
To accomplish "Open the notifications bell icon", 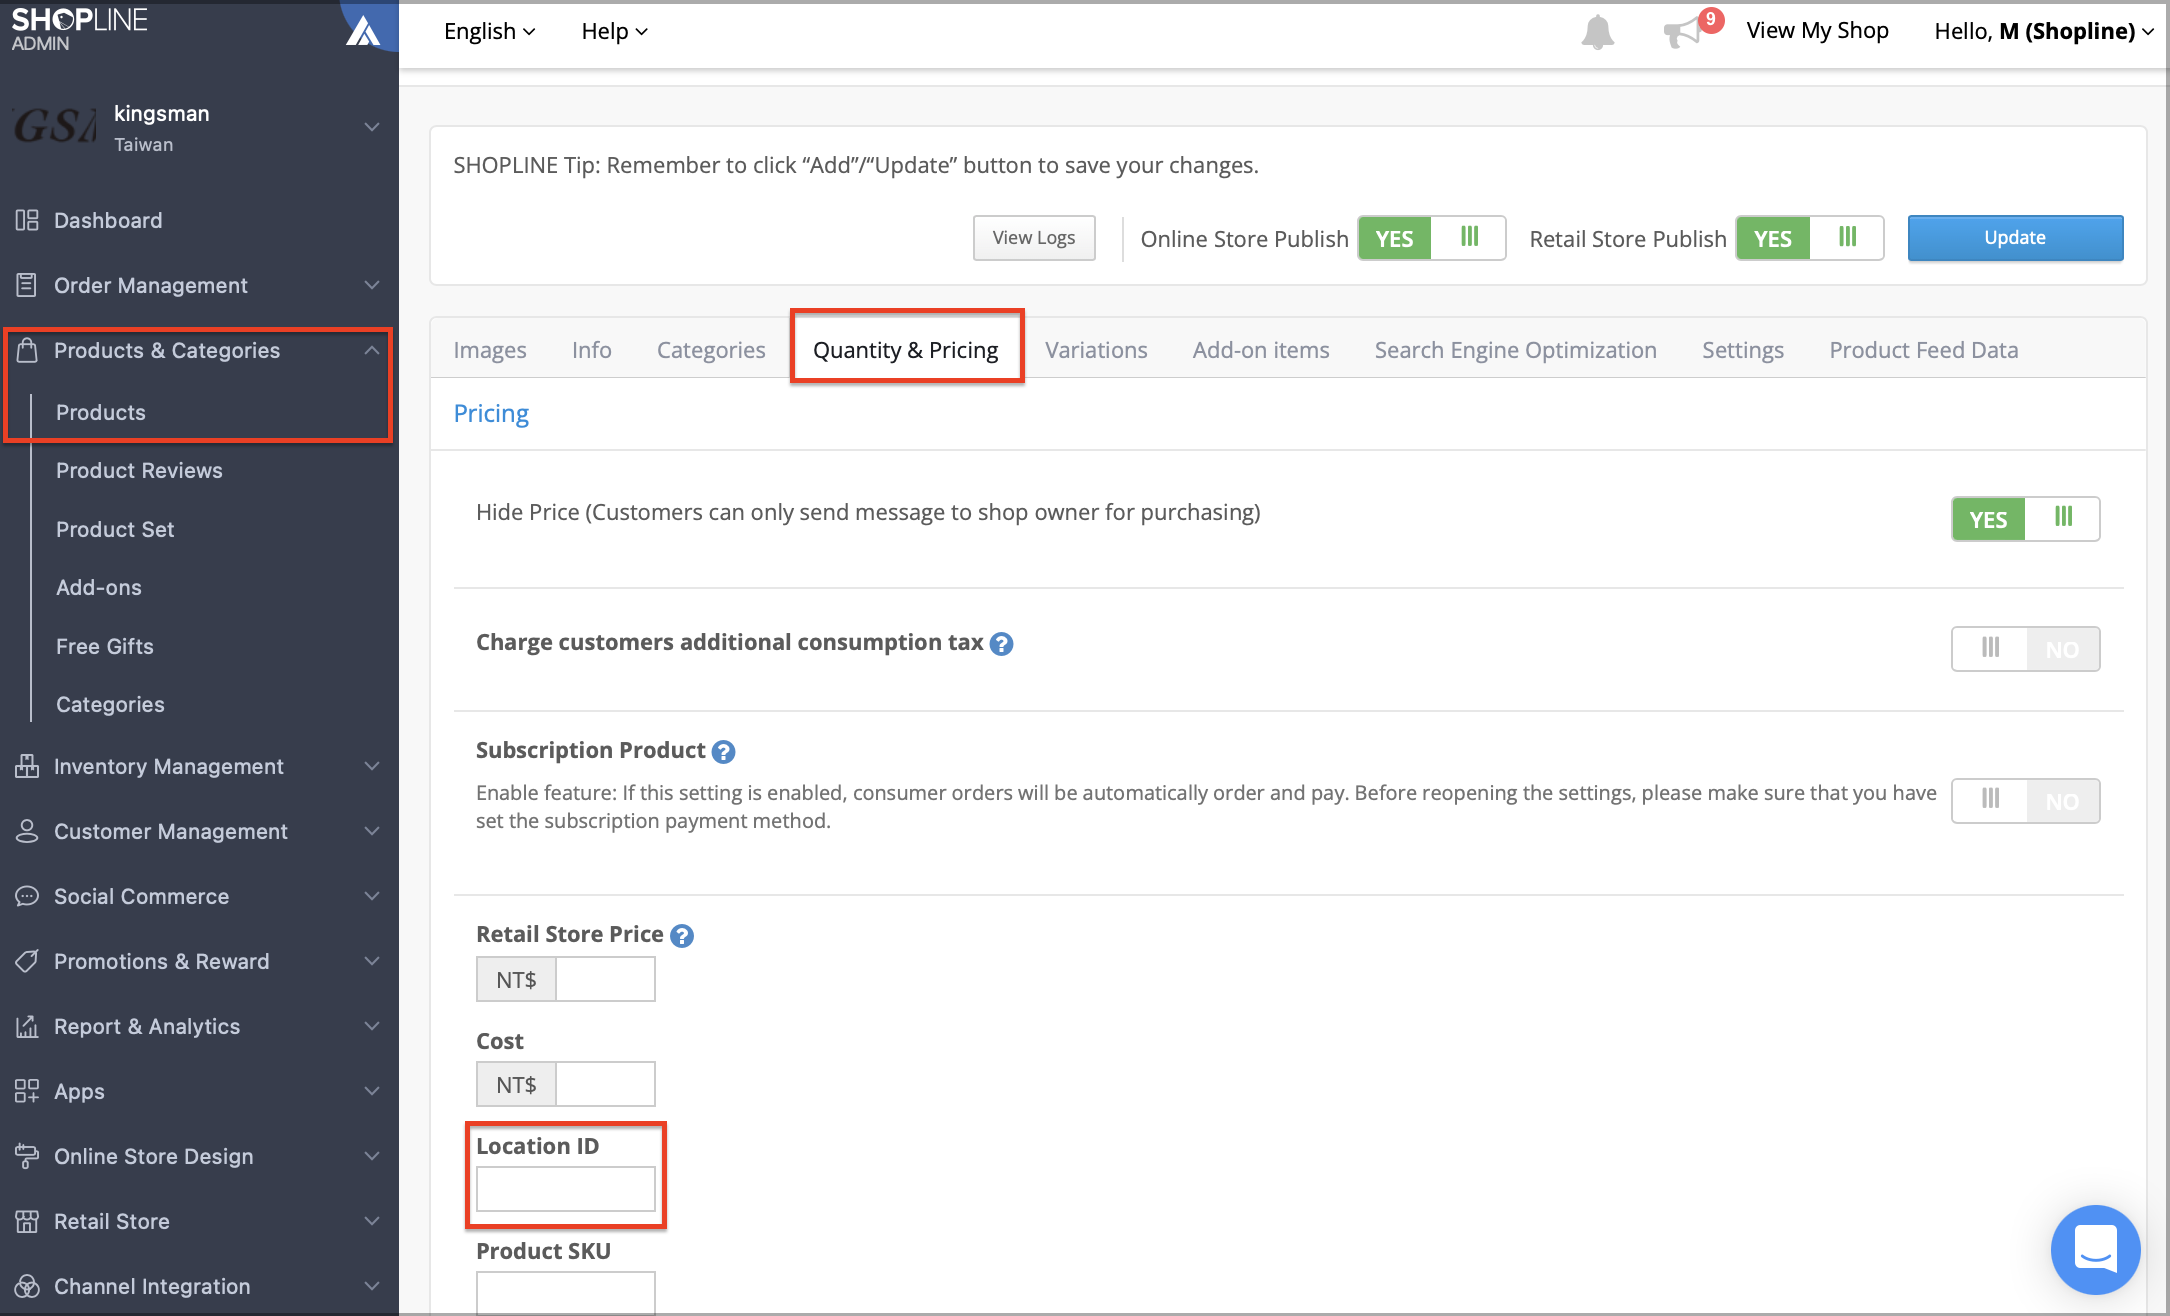I will [x=1597, y=31].
